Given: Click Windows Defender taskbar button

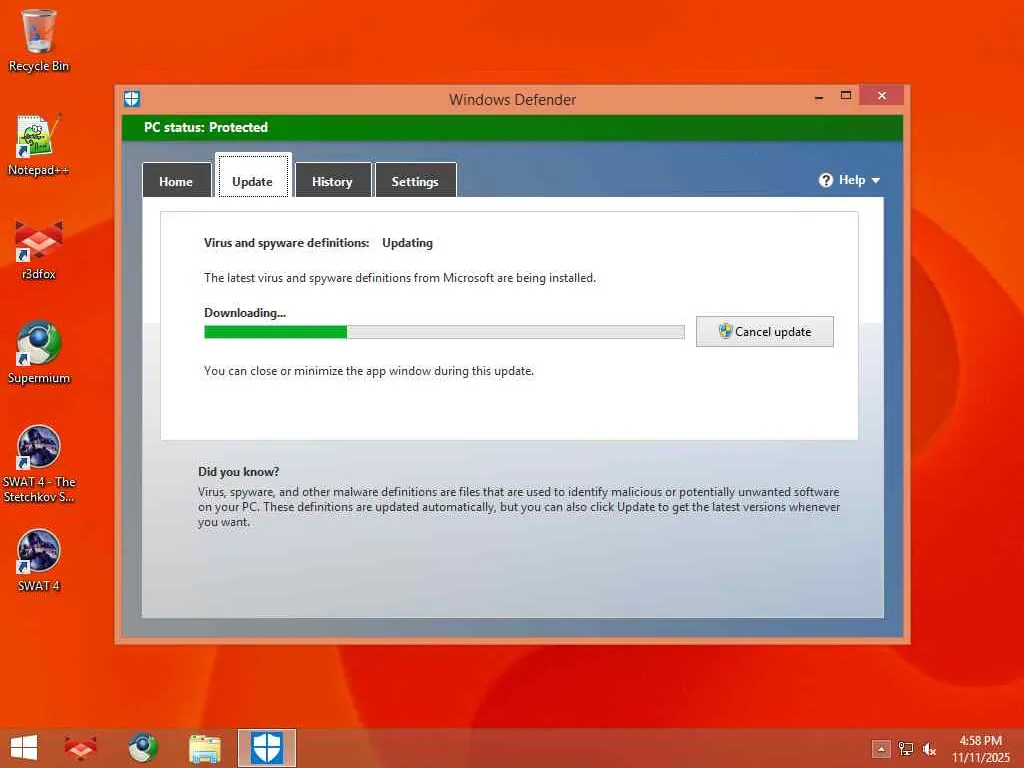Looking at the screenshot, I should coord(266,748).
